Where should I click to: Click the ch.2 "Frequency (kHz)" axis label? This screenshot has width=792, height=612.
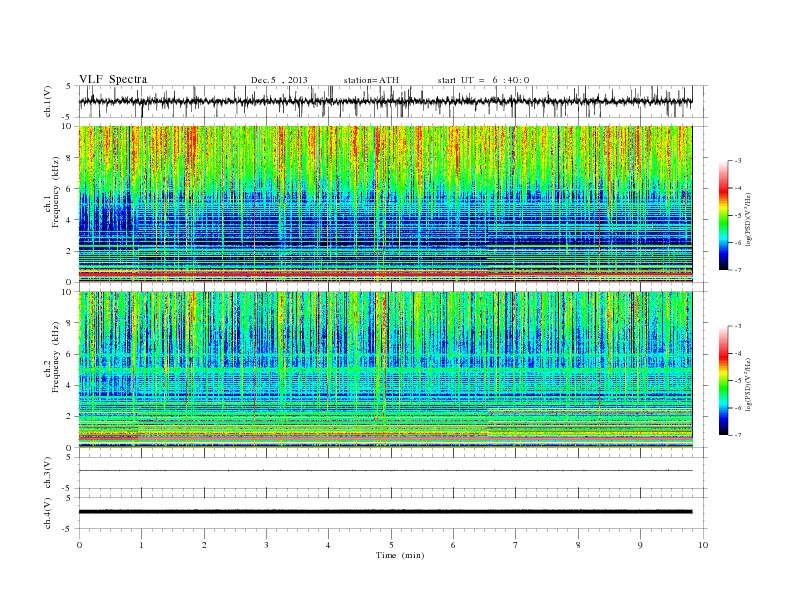[56, 356]
